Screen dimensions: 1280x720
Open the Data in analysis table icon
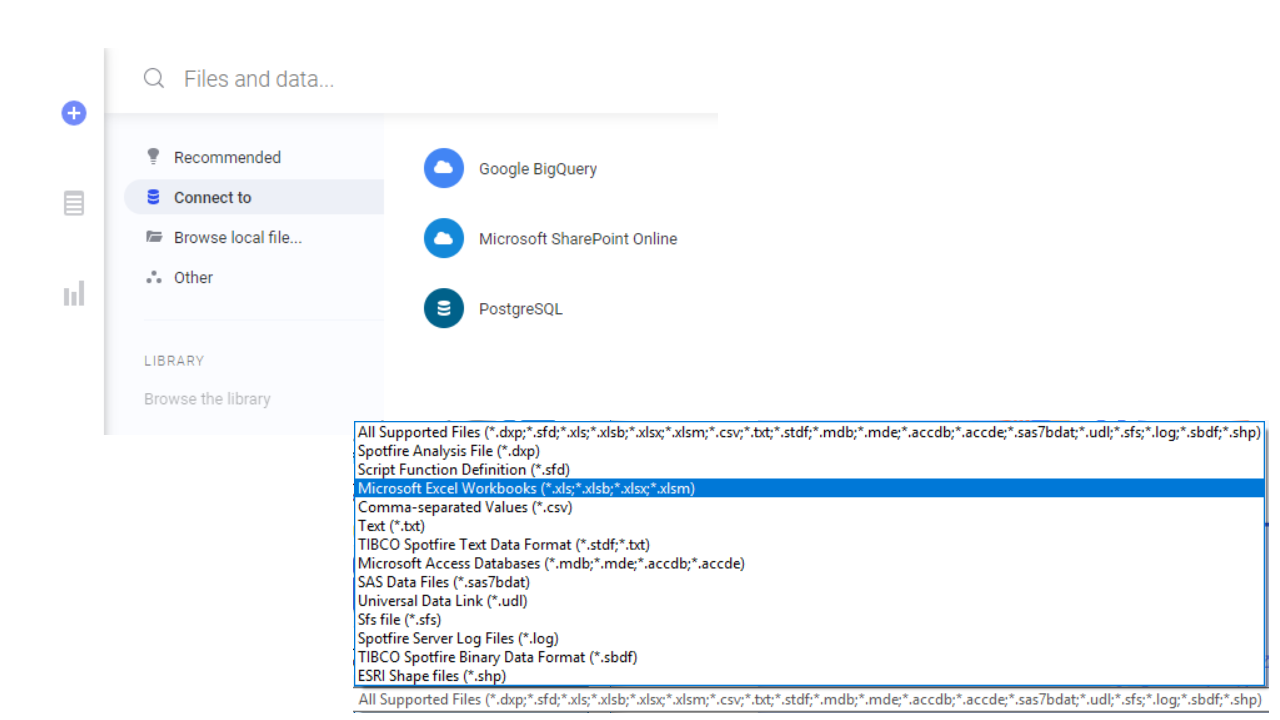pos(74,204)
